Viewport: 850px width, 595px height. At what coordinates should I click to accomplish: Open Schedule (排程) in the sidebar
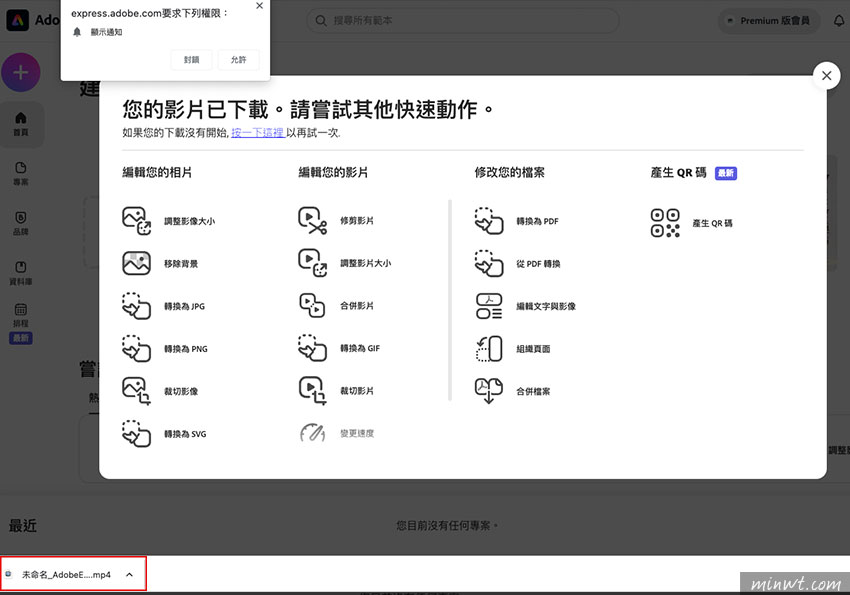(21, 324)
